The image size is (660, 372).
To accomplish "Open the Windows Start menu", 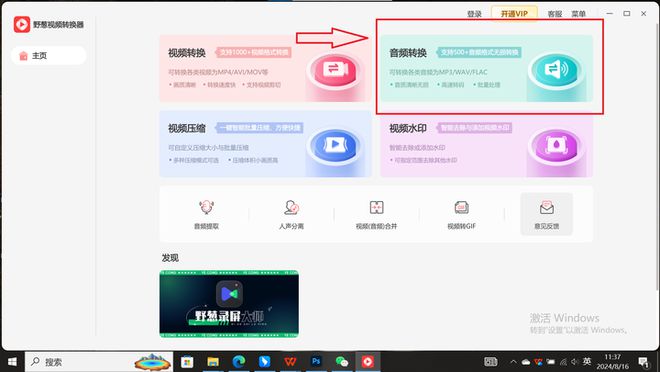I will pos(12,362).
